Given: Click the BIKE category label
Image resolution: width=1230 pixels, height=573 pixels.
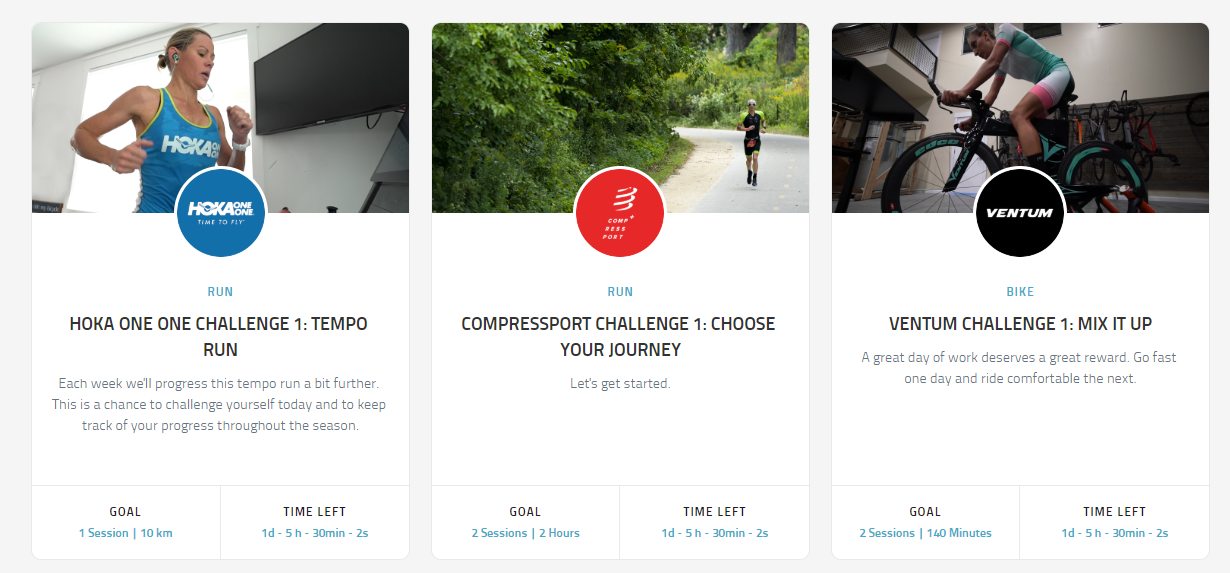Looking at the screenshot, I should click(1020, 292).
